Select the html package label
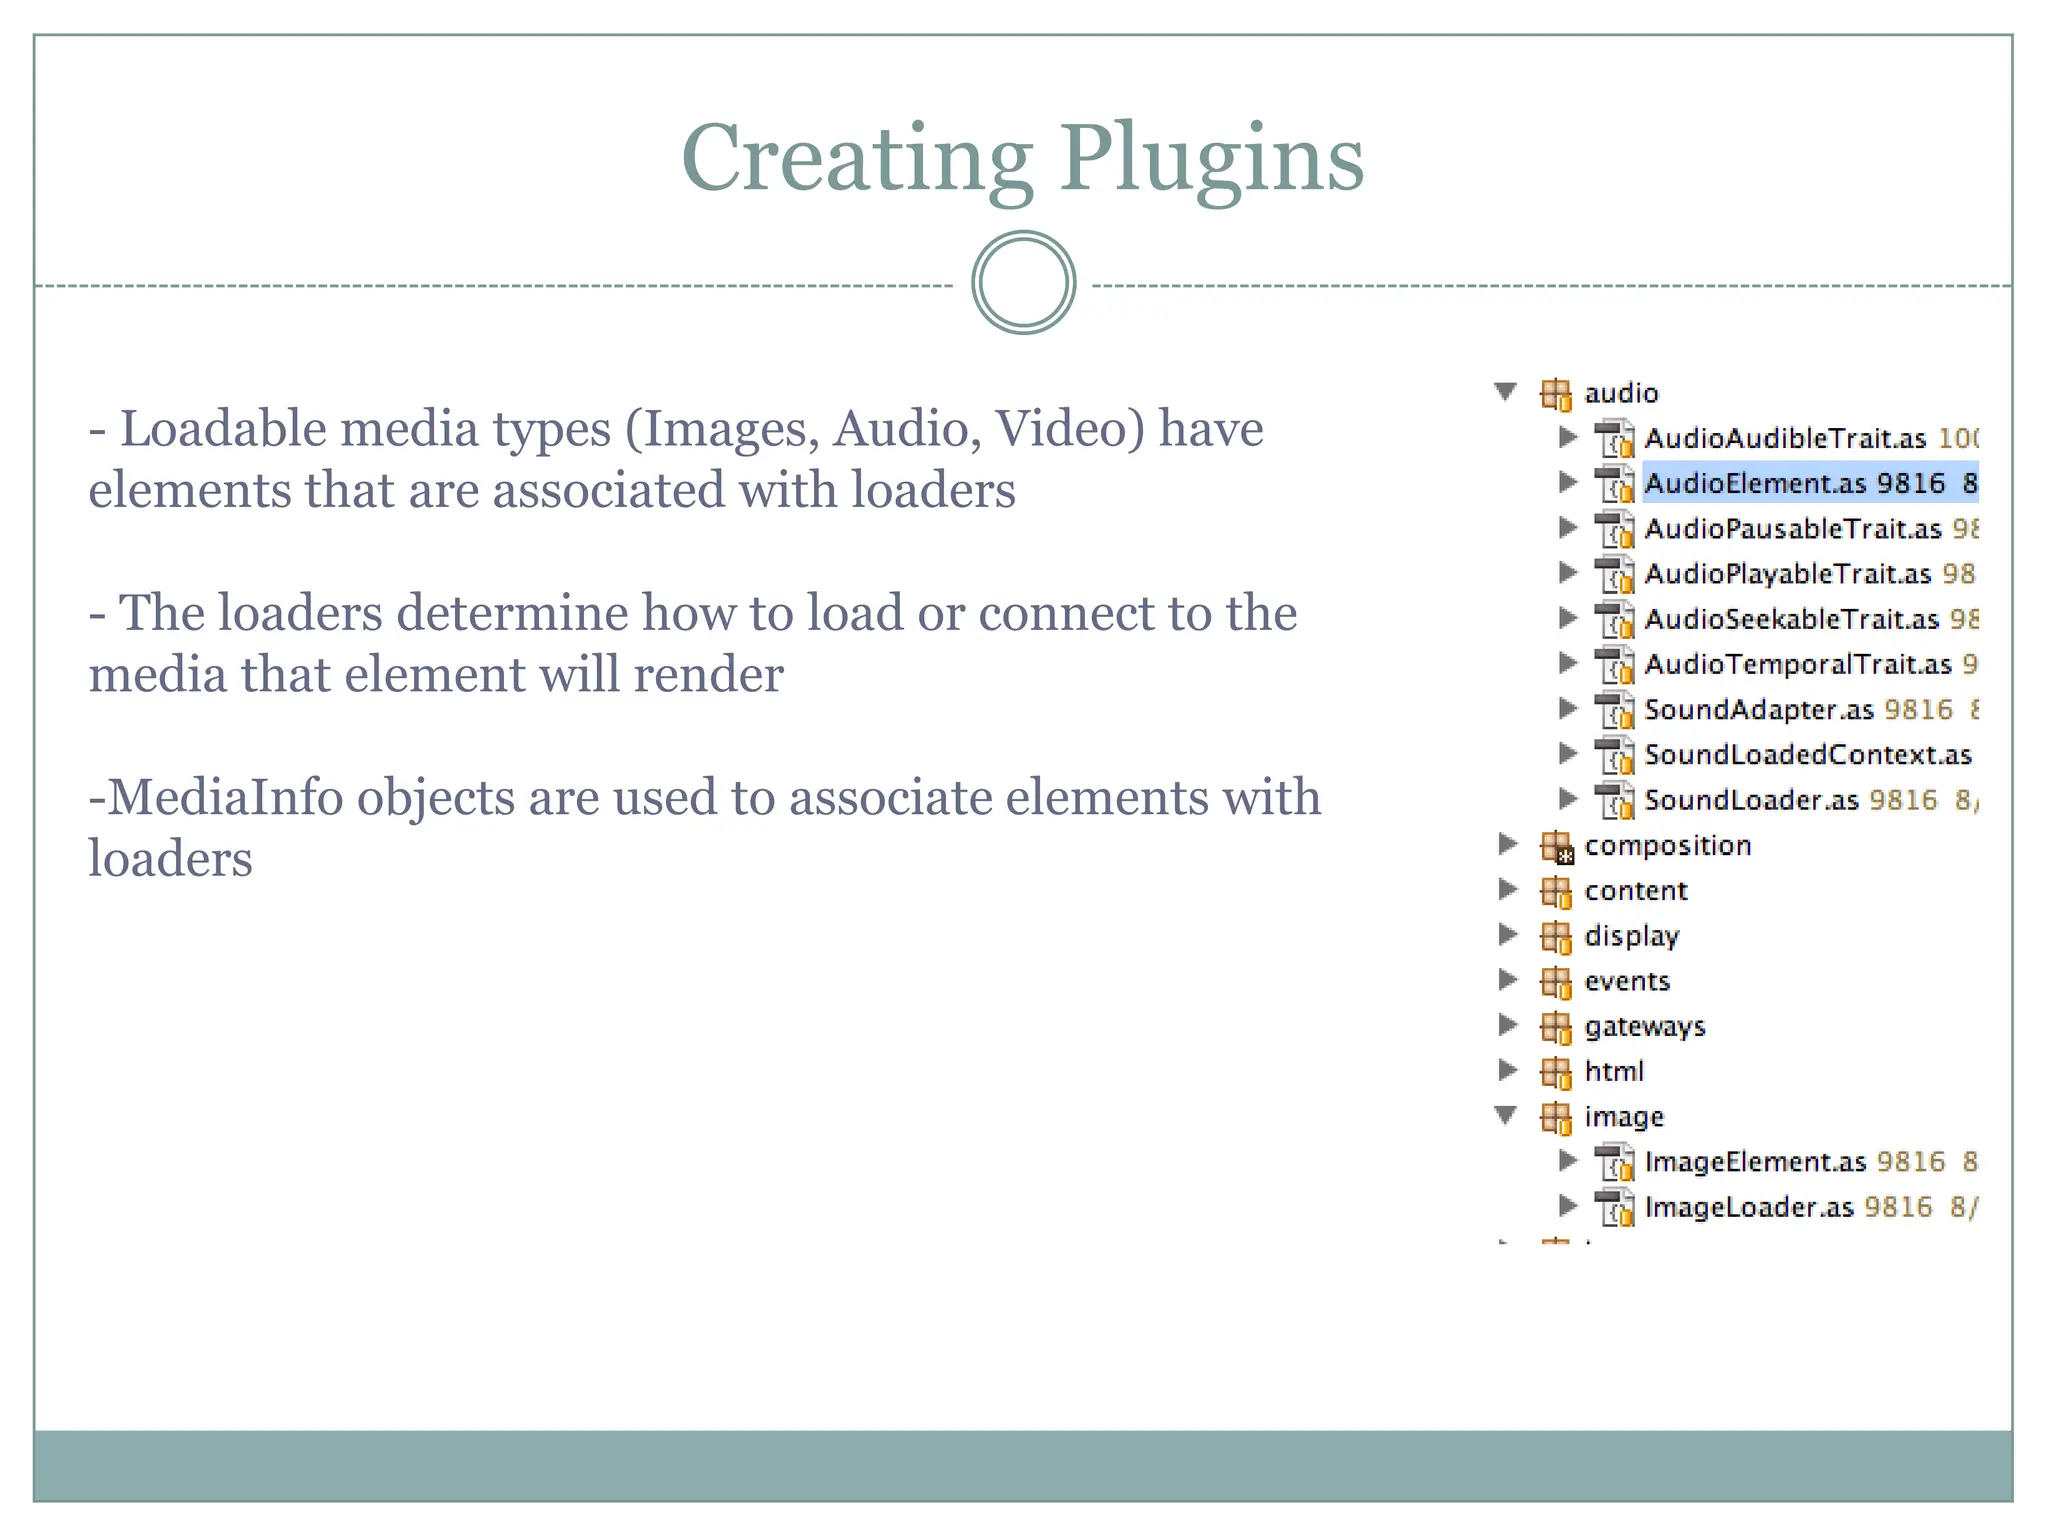2048x1536 pixels. point(1614,1071)
